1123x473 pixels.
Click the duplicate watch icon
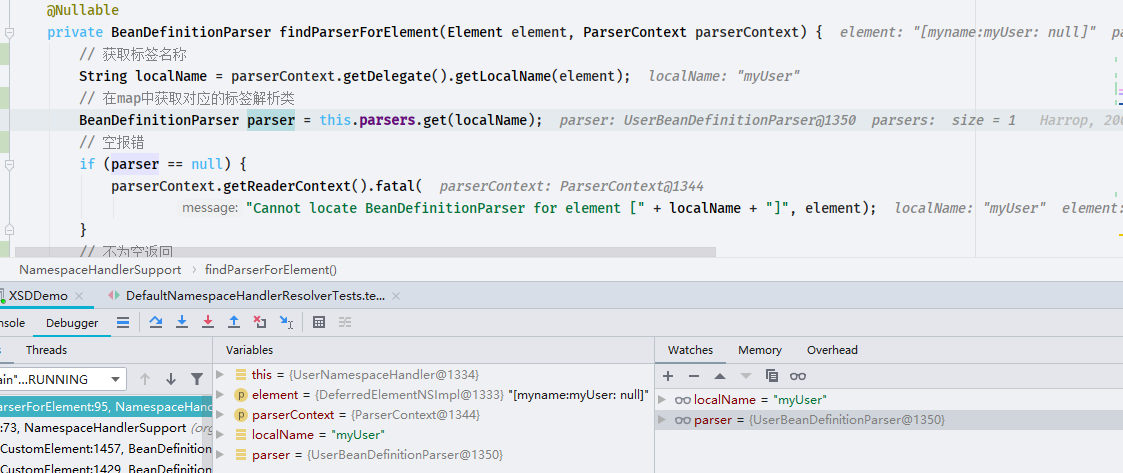771,376
